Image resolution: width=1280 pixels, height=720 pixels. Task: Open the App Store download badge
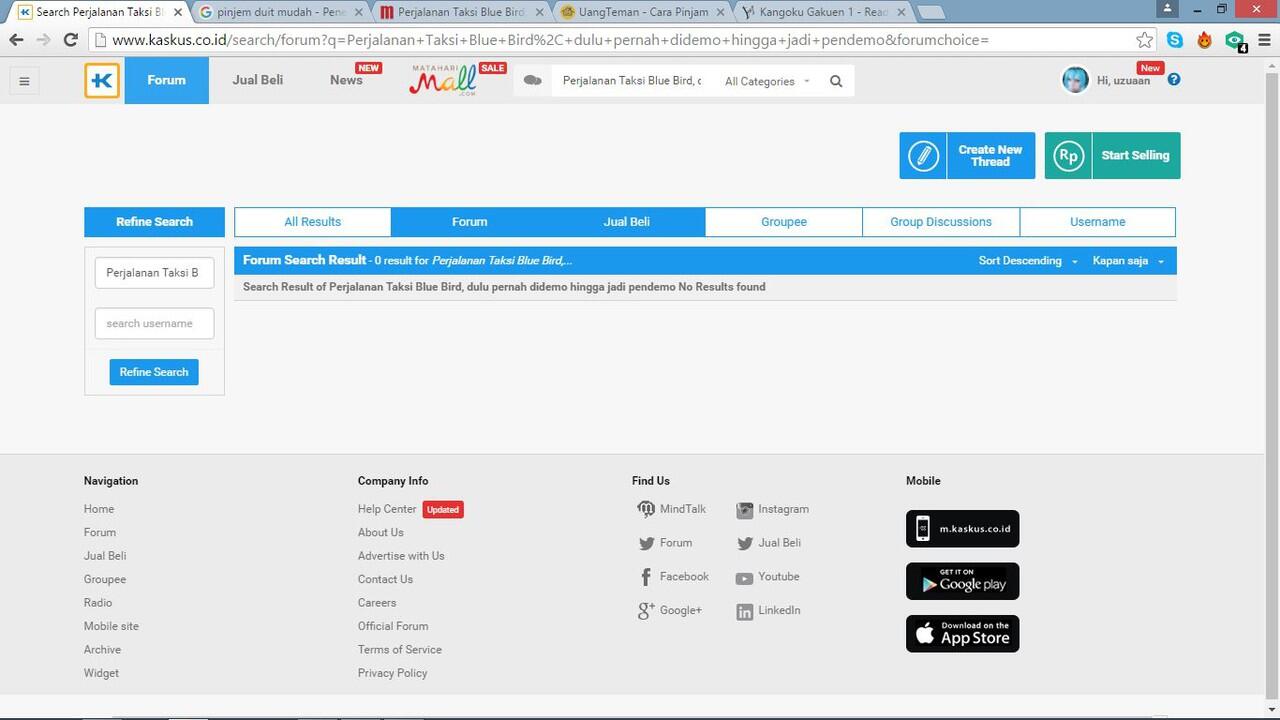click(962, 634)
